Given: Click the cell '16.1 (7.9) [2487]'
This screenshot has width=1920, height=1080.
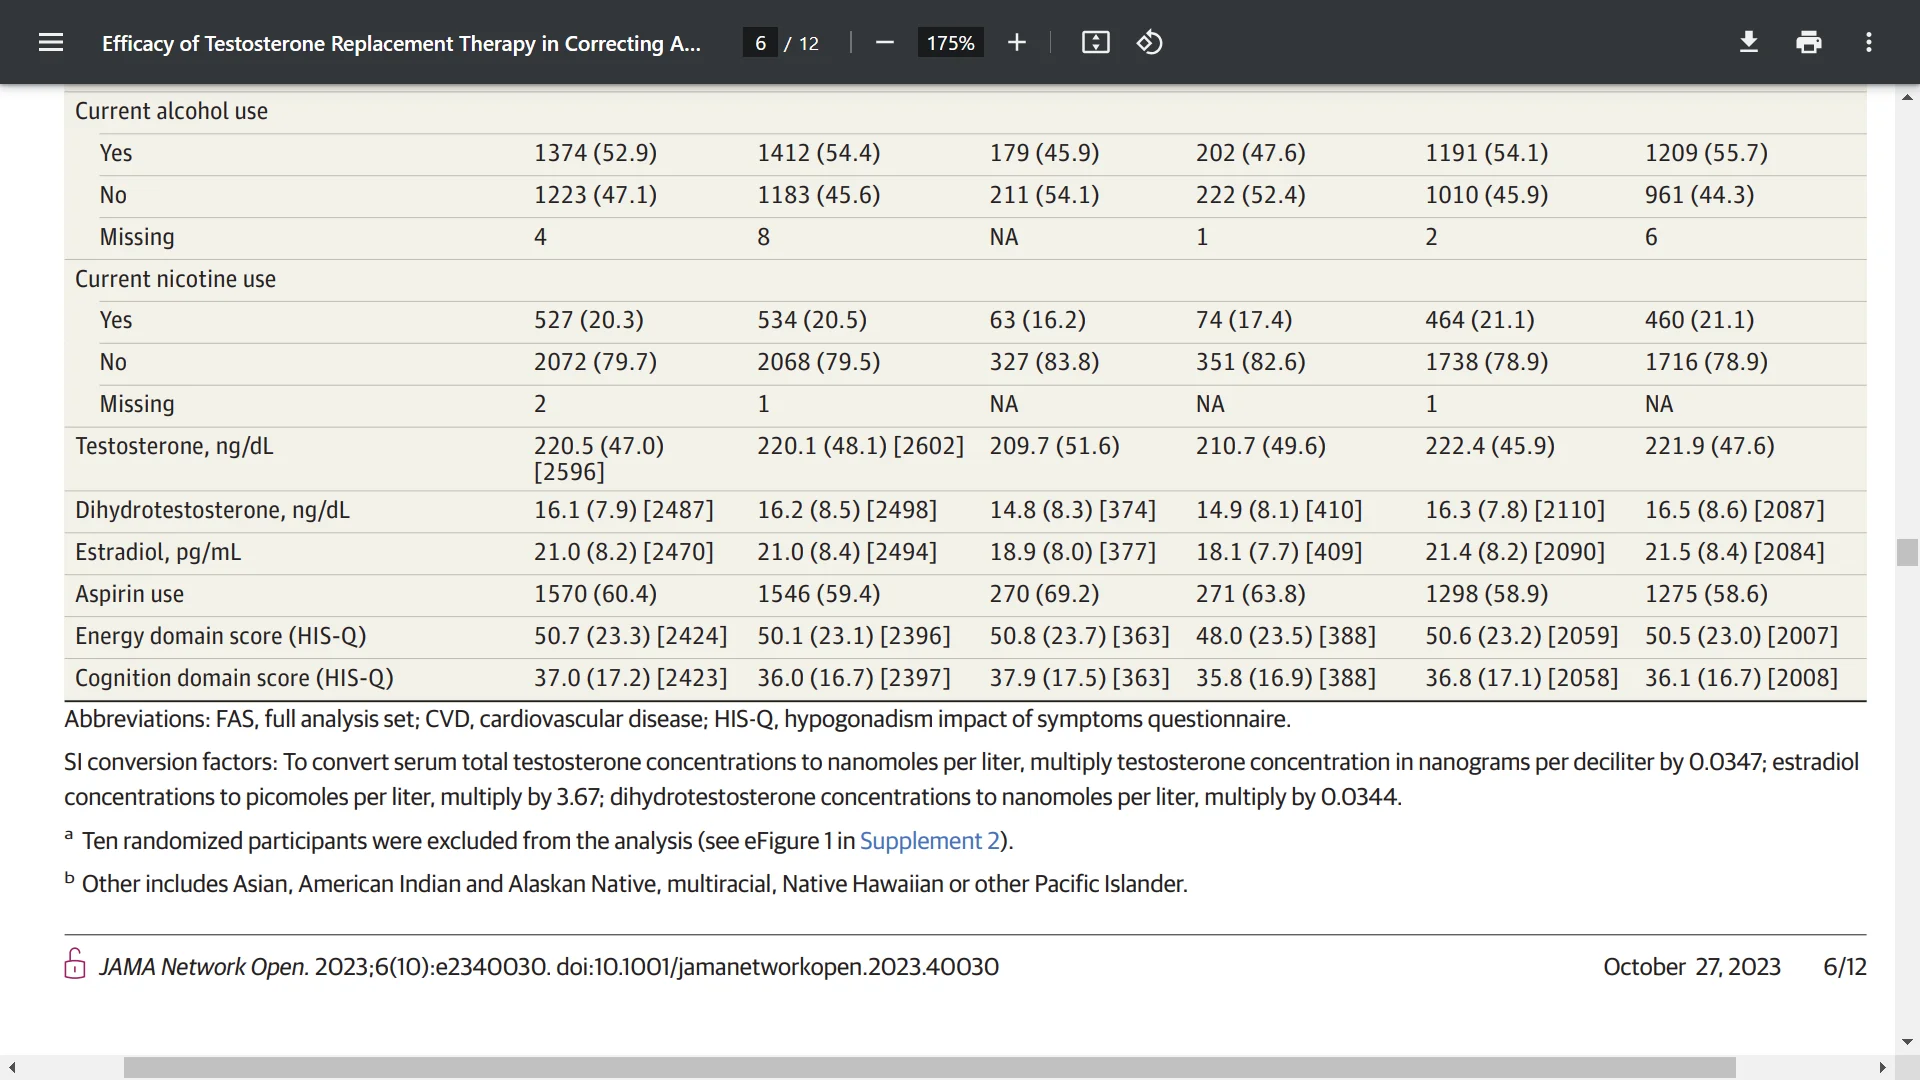Looking at the screenshot, I should click(623, 510).
